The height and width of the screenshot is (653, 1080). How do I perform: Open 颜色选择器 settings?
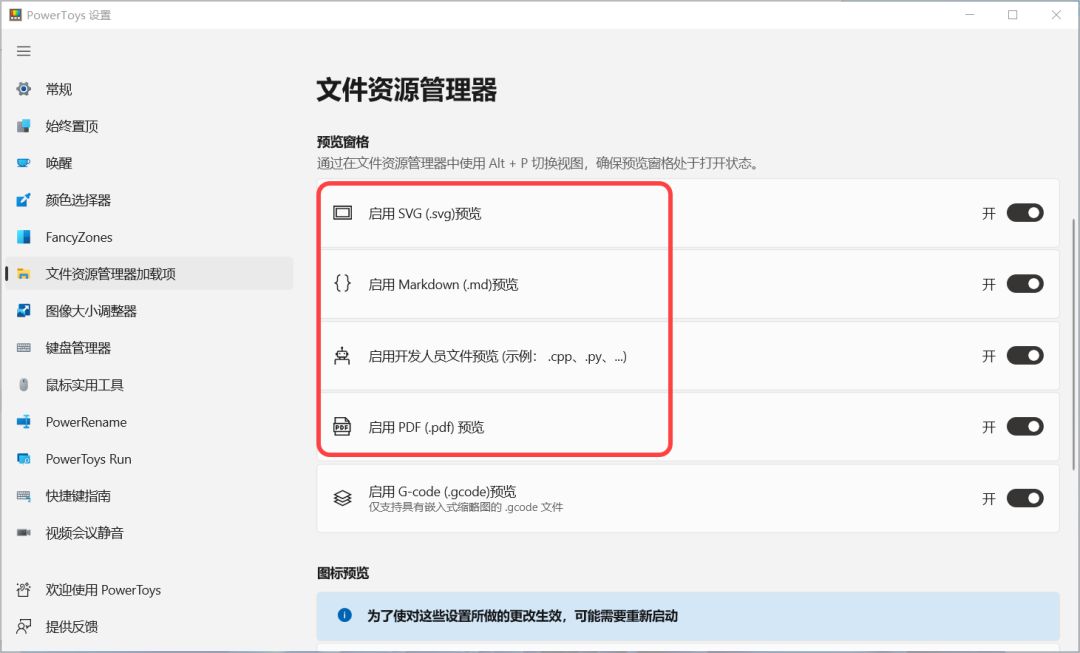coord(149,200)
